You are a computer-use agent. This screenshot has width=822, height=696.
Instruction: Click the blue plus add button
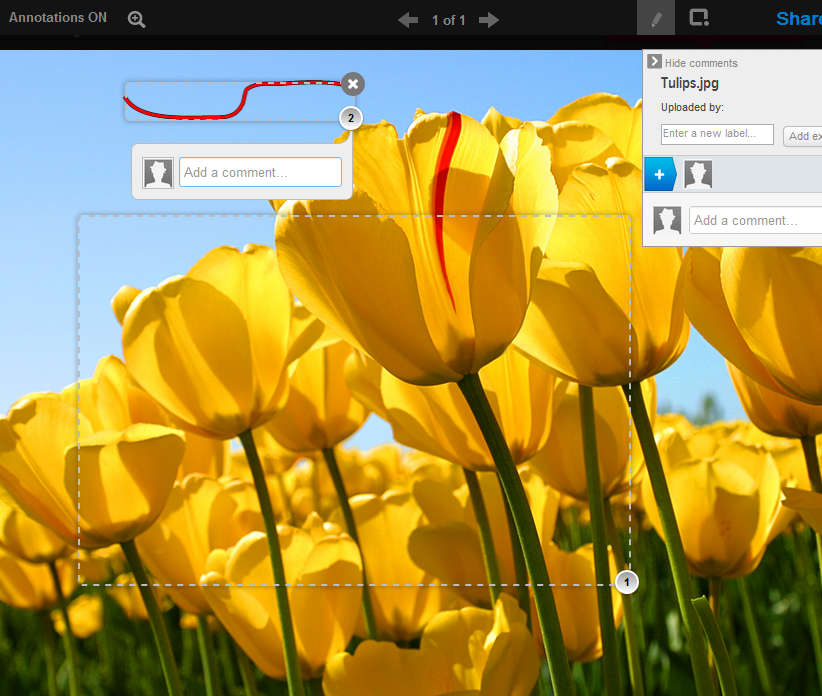pos(659,175)
